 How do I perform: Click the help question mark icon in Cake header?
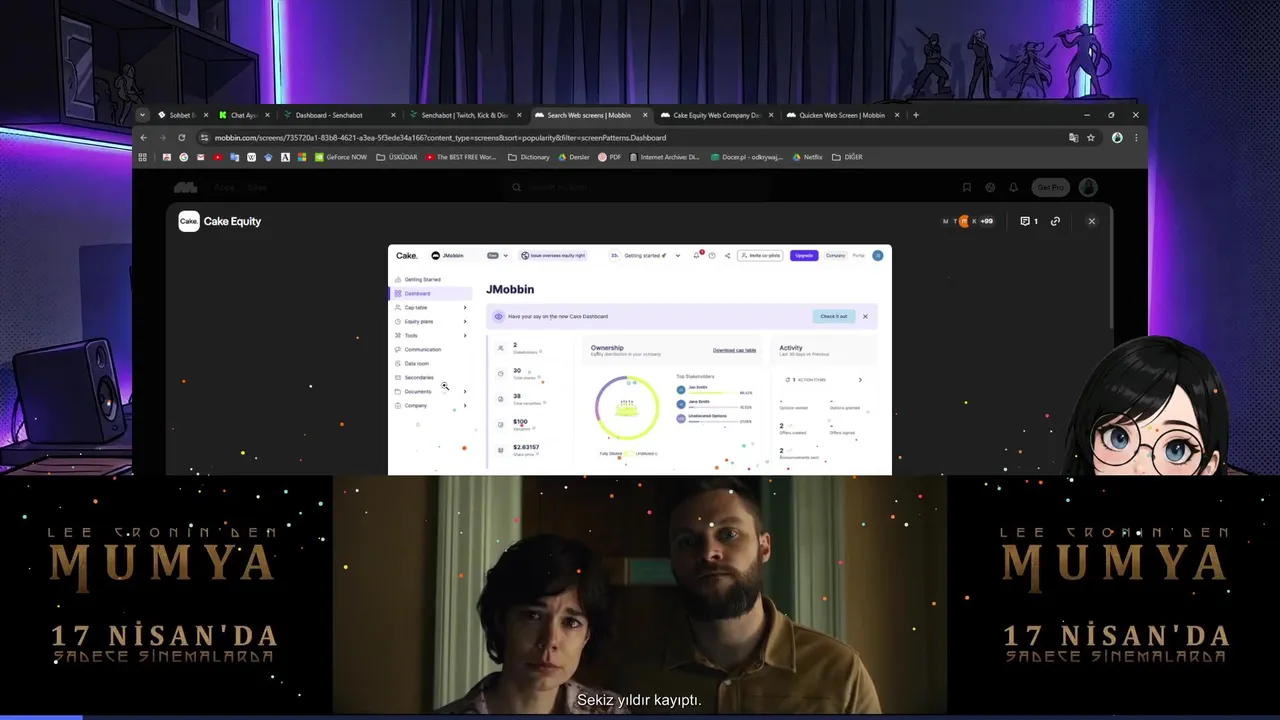[712, 255]
